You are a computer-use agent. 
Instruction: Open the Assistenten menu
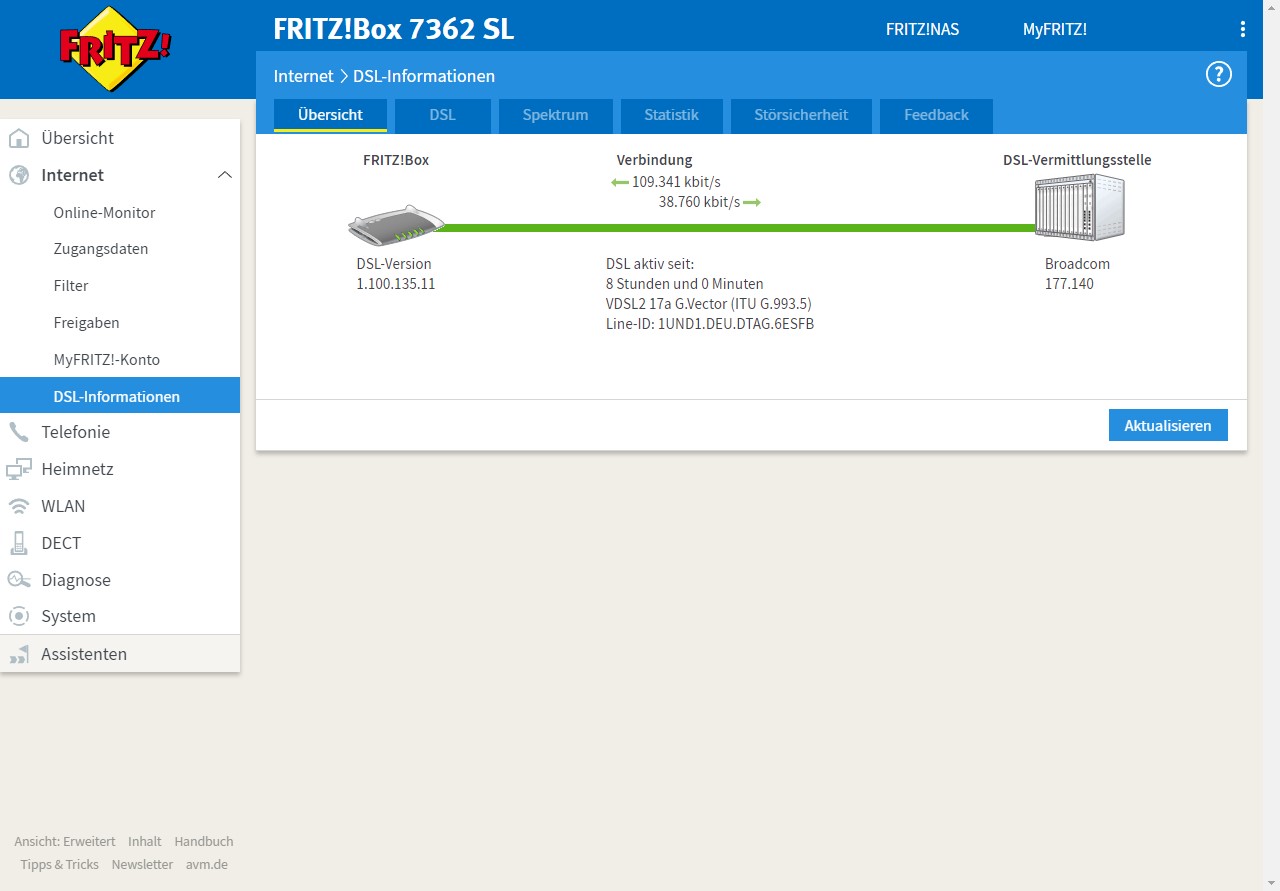120,654
